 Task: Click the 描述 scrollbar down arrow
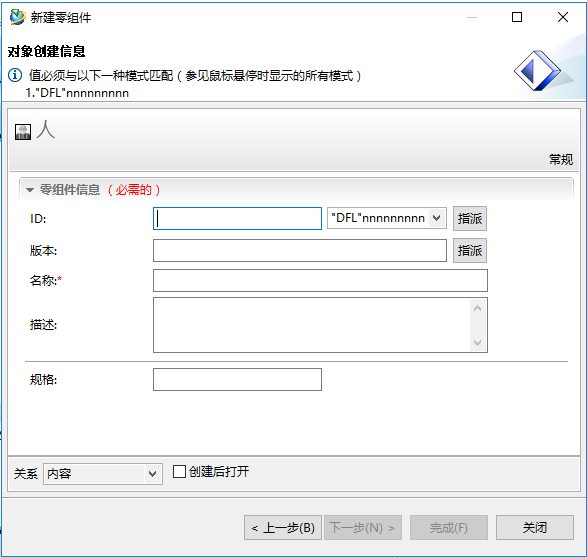click(477, 342)
